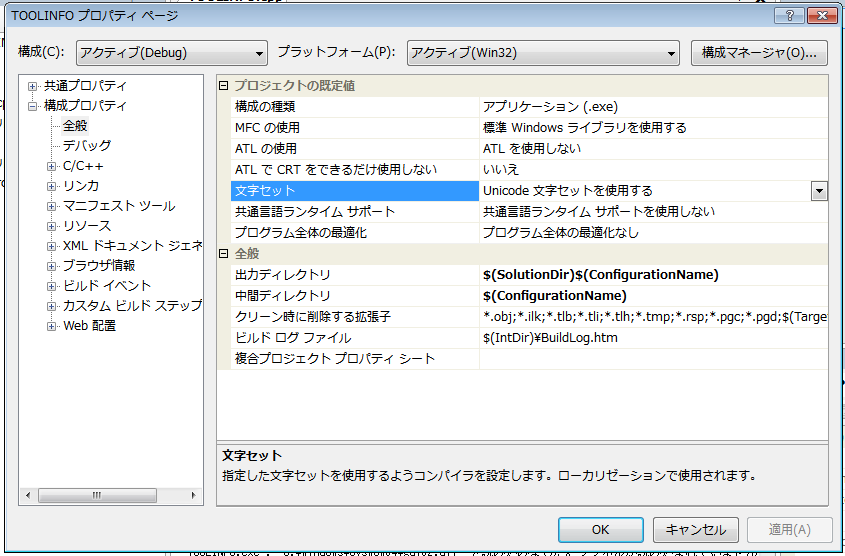
Task: Collapse the 全般 property grid section
Action: click(x=224, y=254)
